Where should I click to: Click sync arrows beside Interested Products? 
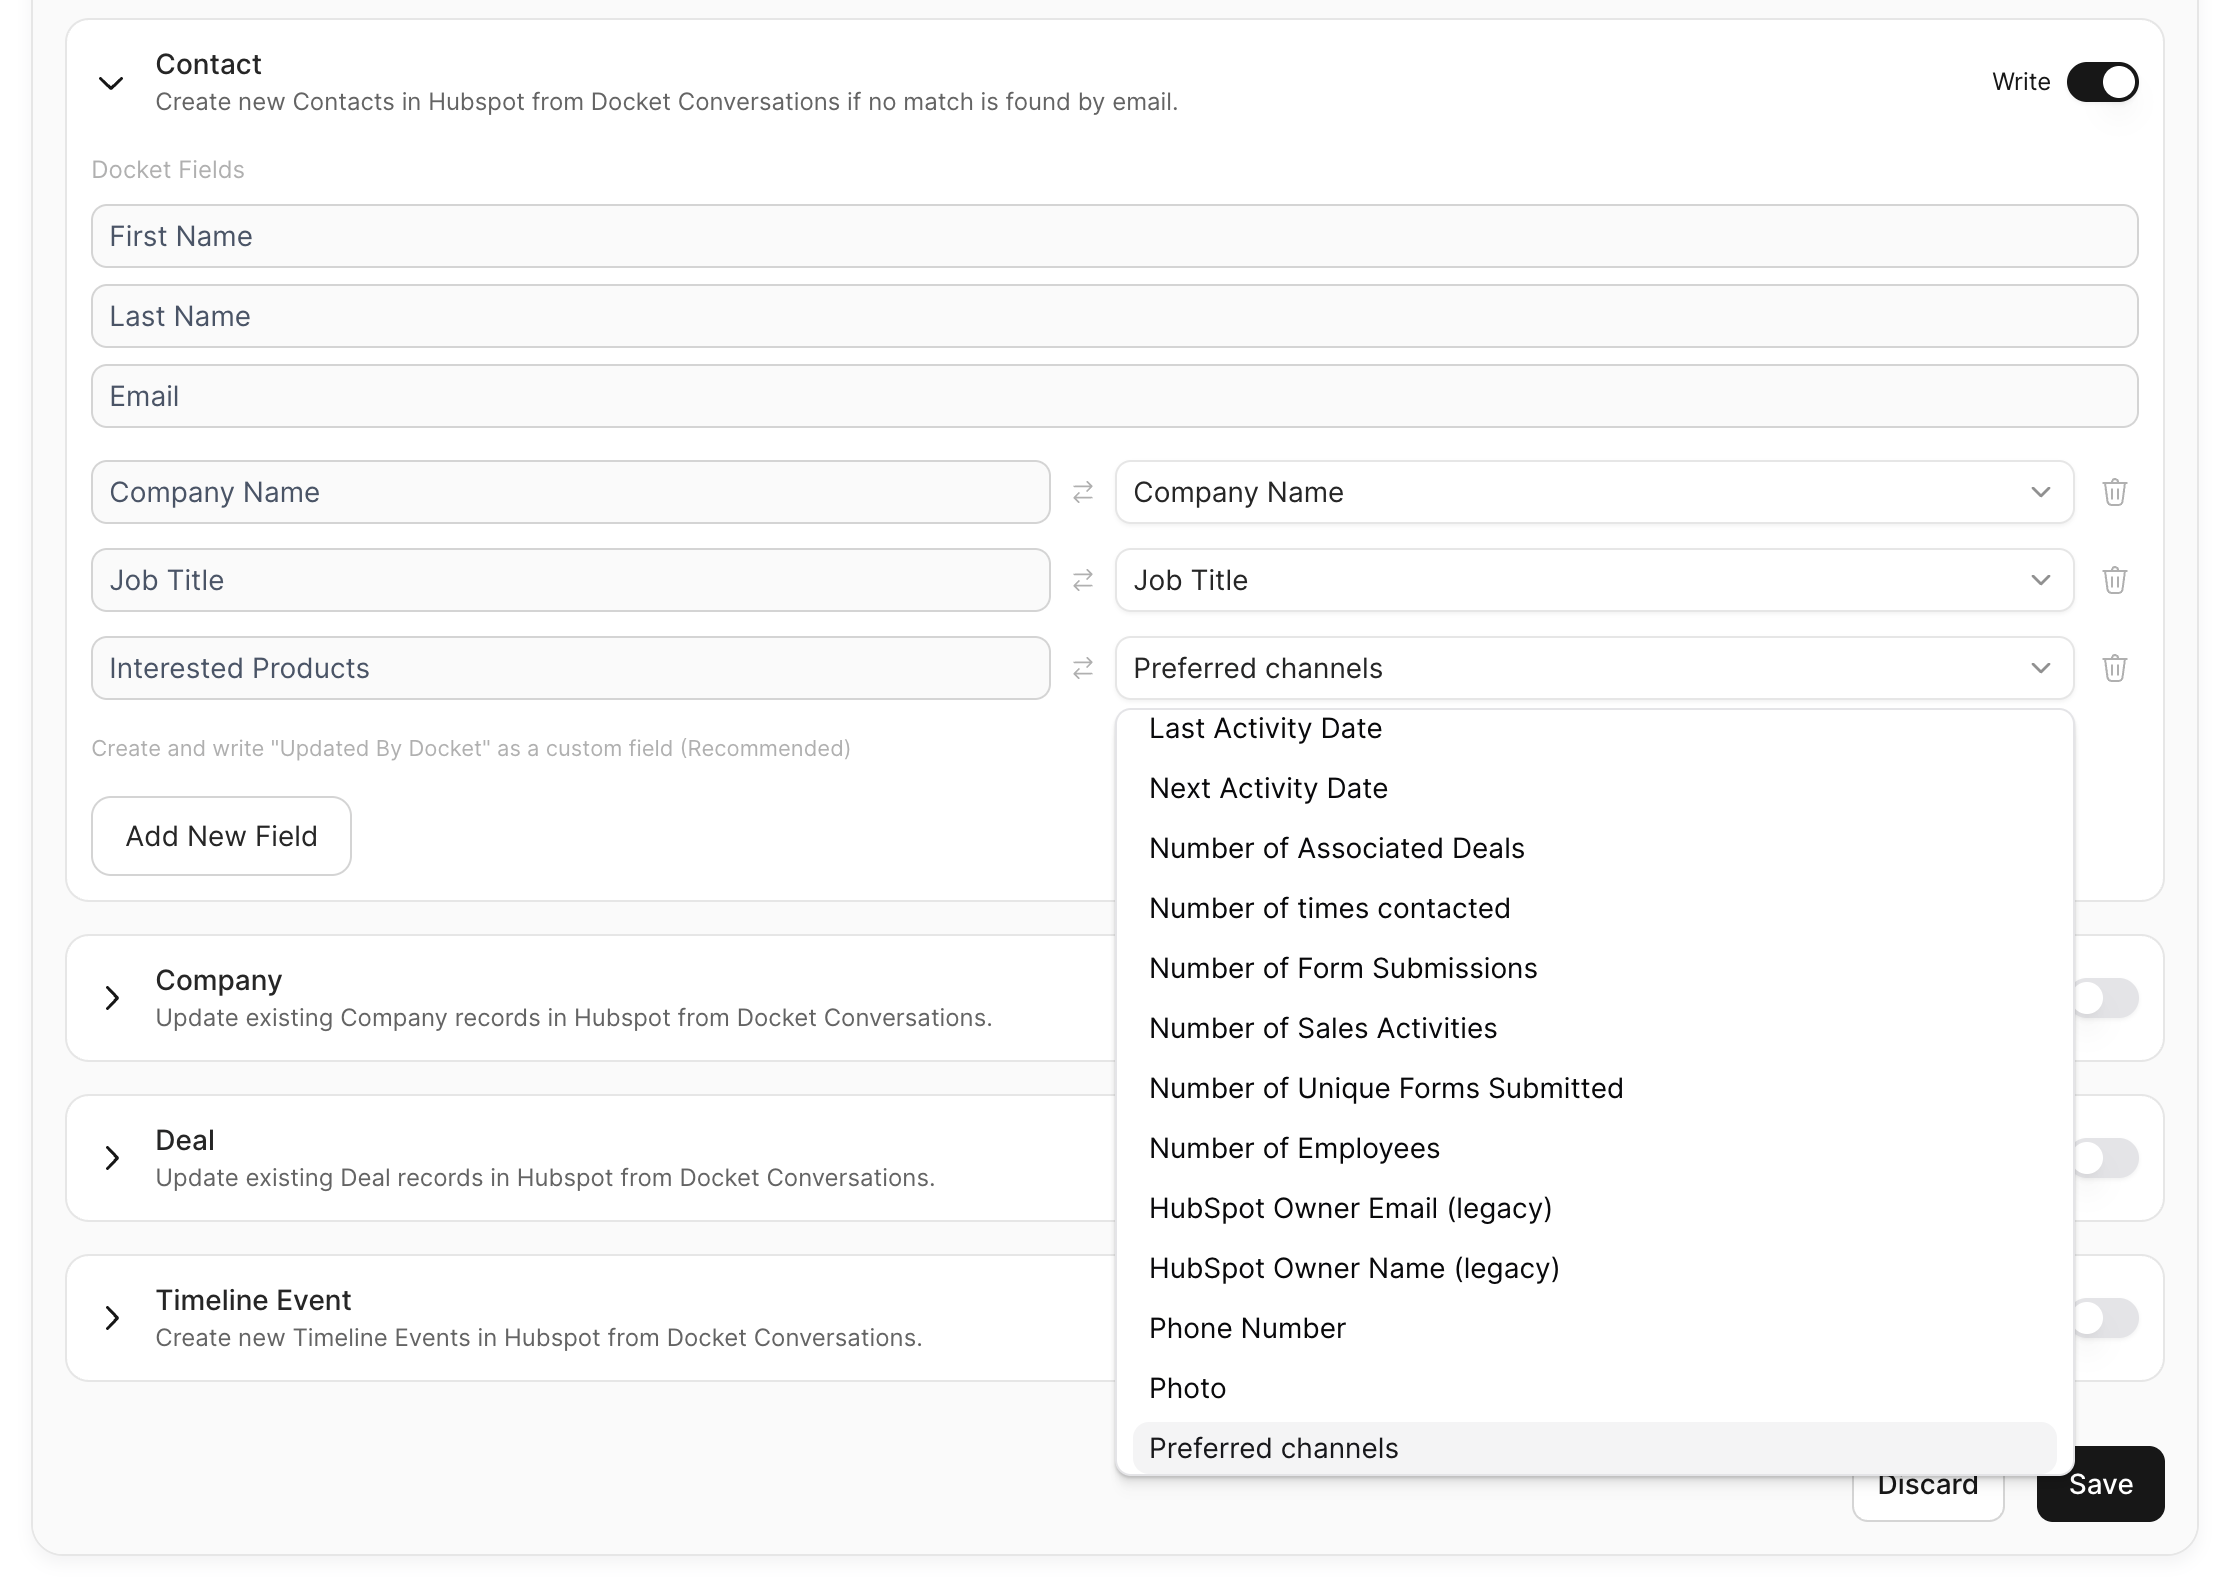[x=1082, y=668]
